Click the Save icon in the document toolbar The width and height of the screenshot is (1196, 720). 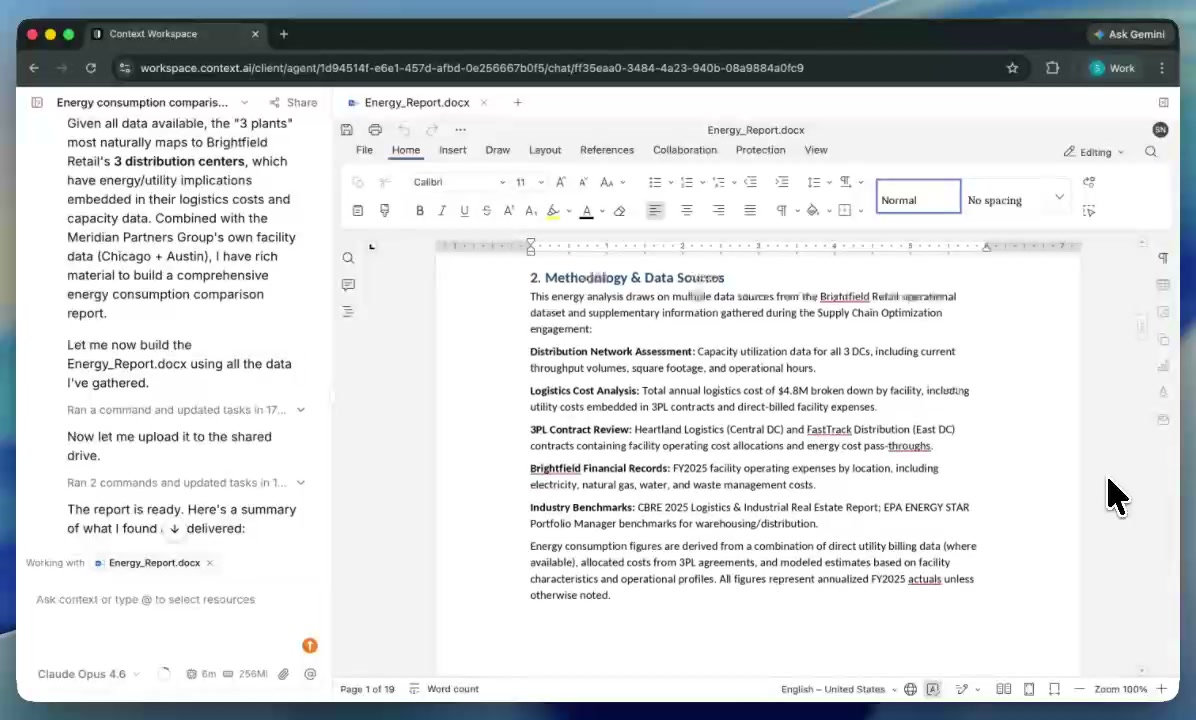[x=347, y=130]
